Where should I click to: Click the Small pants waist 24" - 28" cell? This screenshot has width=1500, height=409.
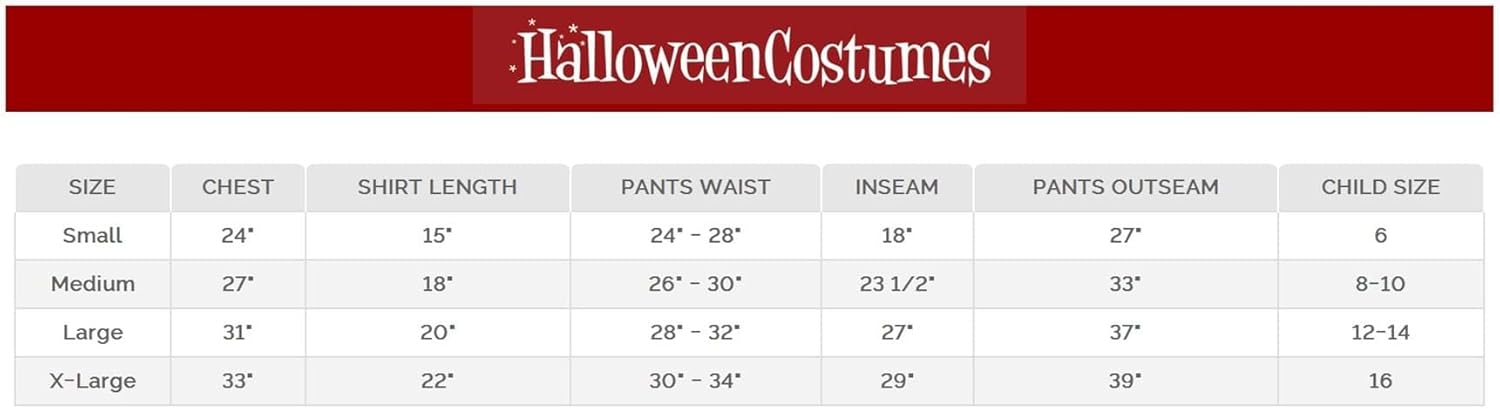[x=695, y=236]
